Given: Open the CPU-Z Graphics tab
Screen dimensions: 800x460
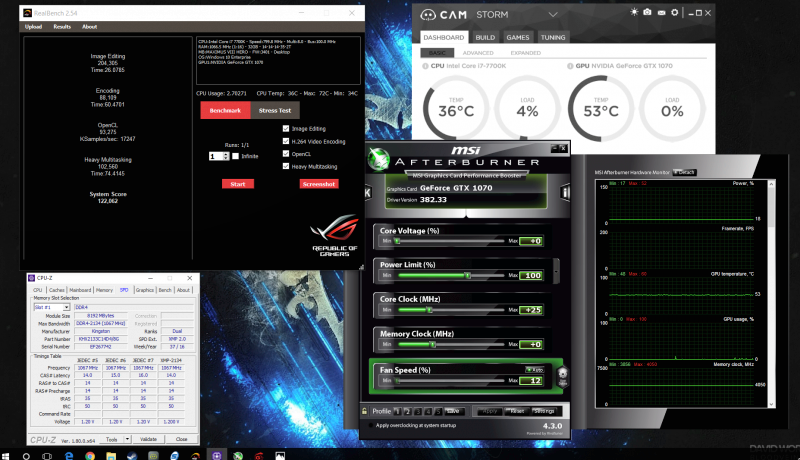Looking at the screenshot, I should (x=144, y=290).
